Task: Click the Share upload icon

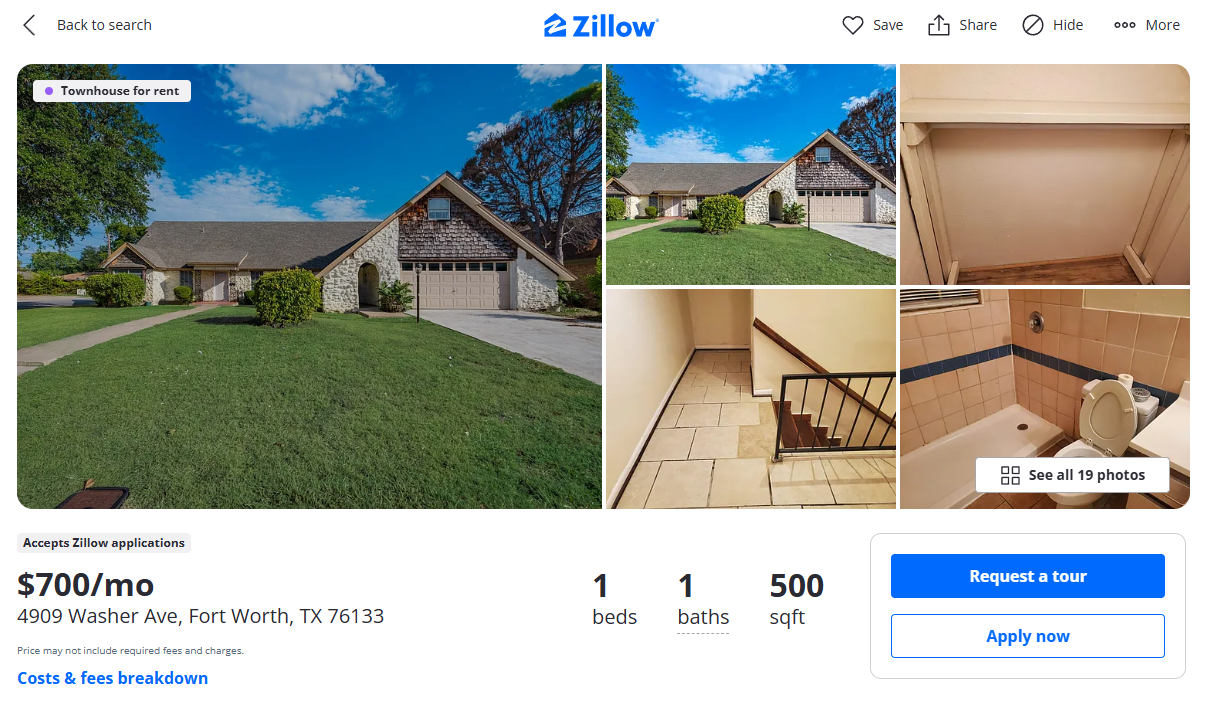Action: pos(939,25)
